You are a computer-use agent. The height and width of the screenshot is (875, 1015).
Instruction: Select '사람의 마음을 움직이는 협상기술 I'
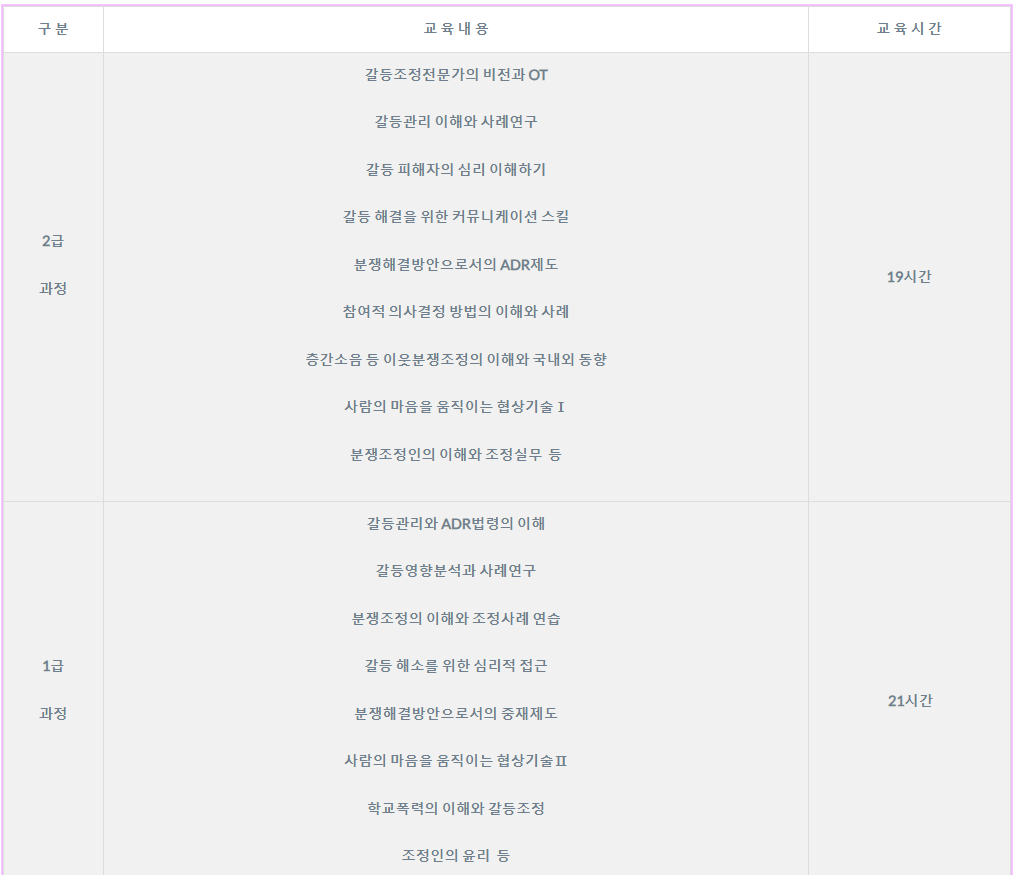point(456,407)
